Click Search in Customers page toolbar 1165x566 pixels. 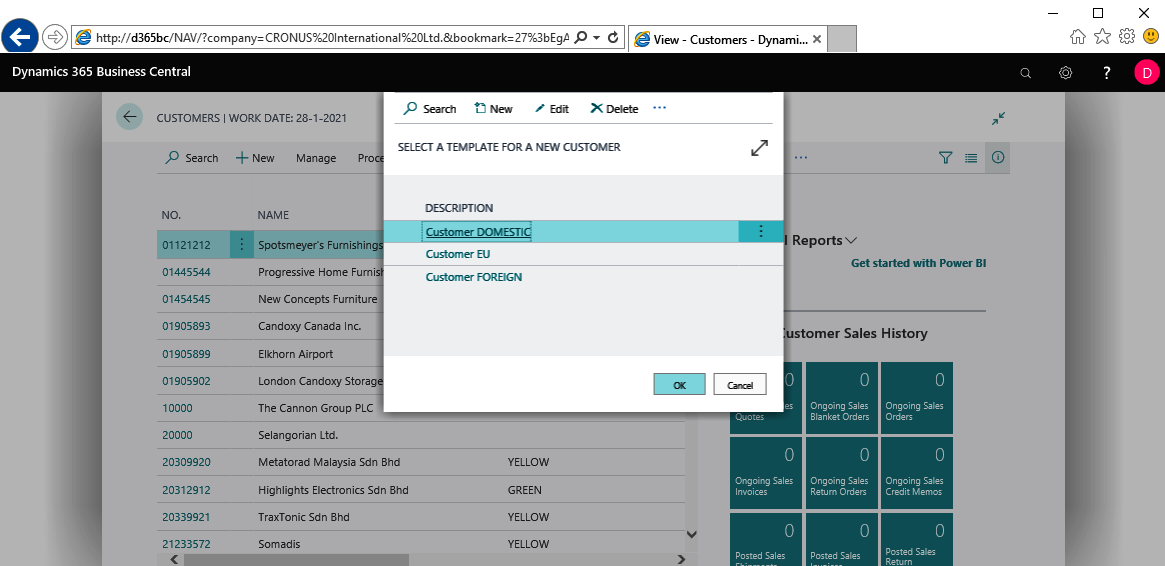click(192, 158)
